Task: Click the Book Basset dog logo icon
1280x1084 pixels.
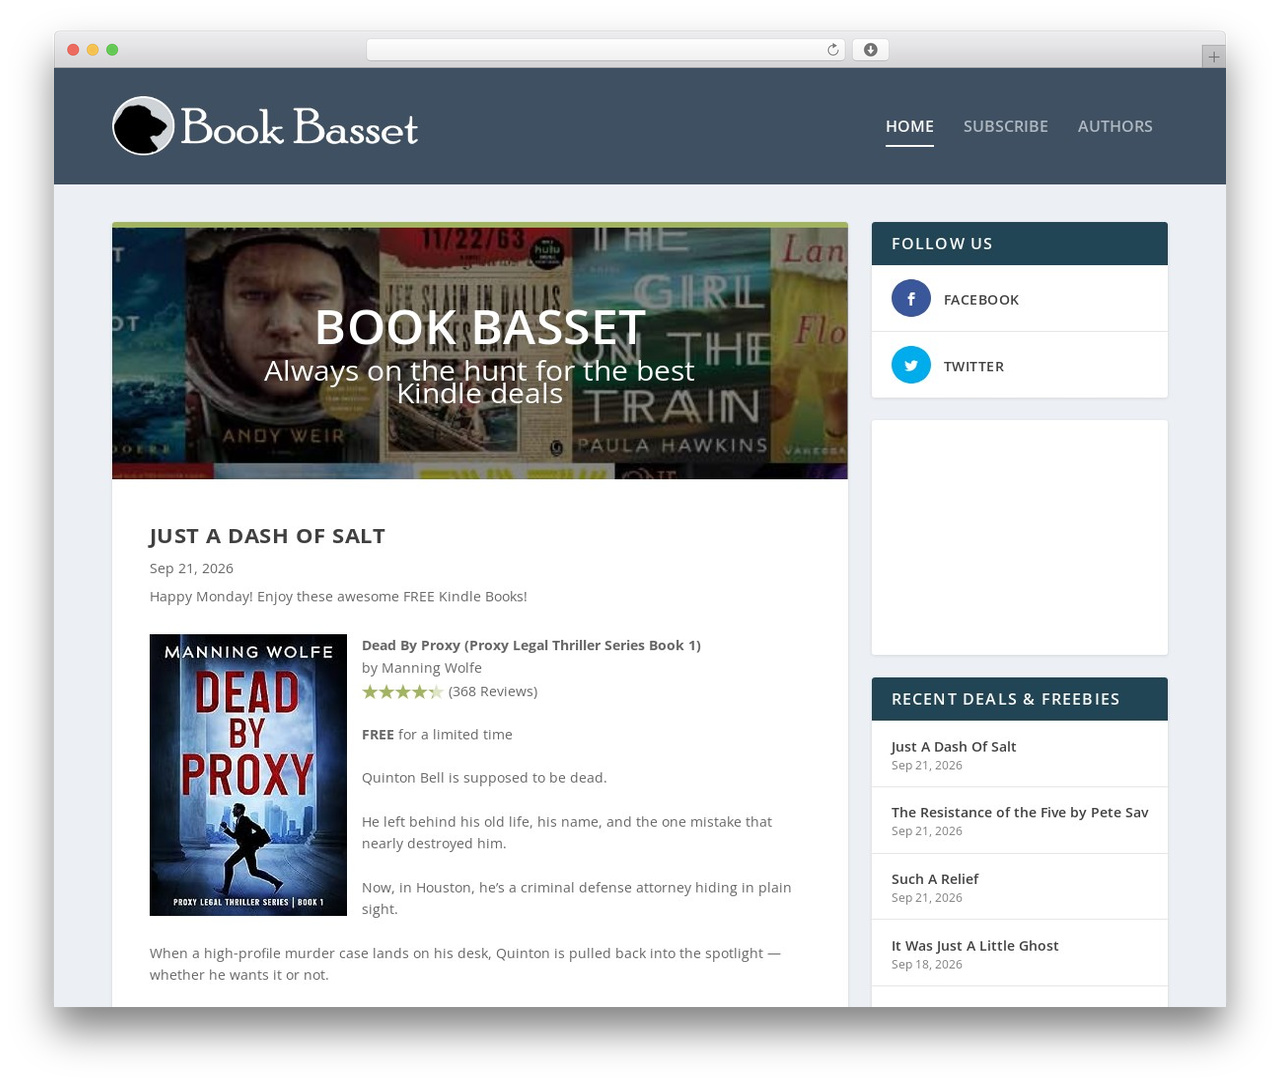Action: [x=144, y=126]
